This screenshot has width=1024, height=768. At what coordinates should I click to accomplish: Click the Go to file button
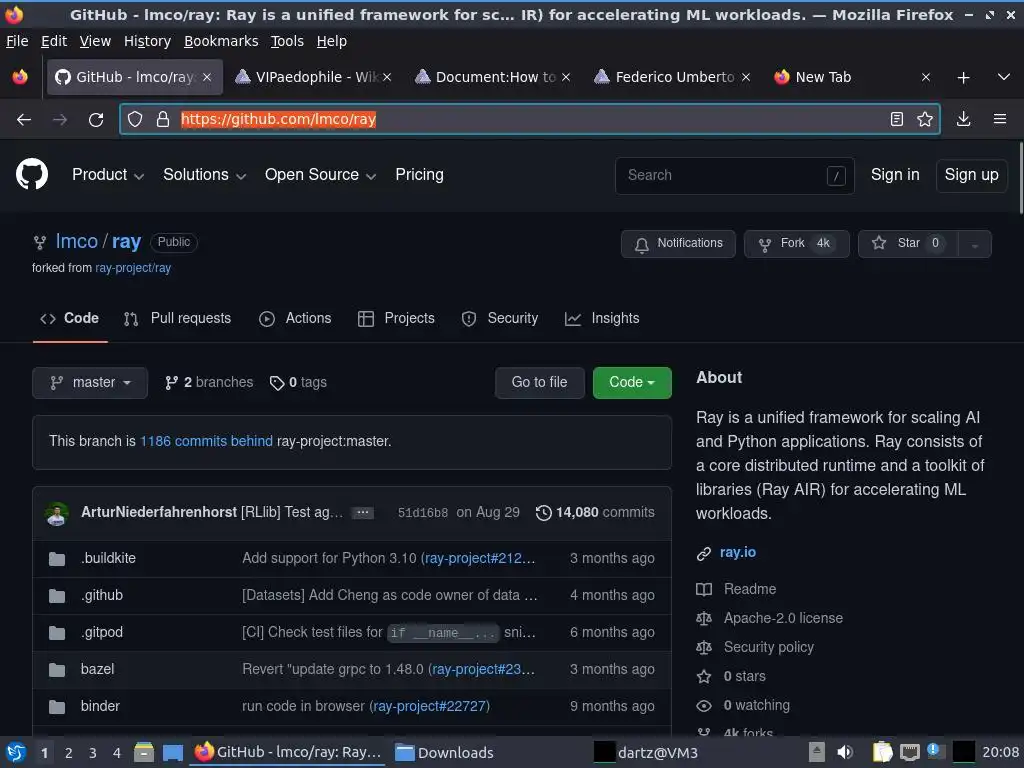click(539, 383)
